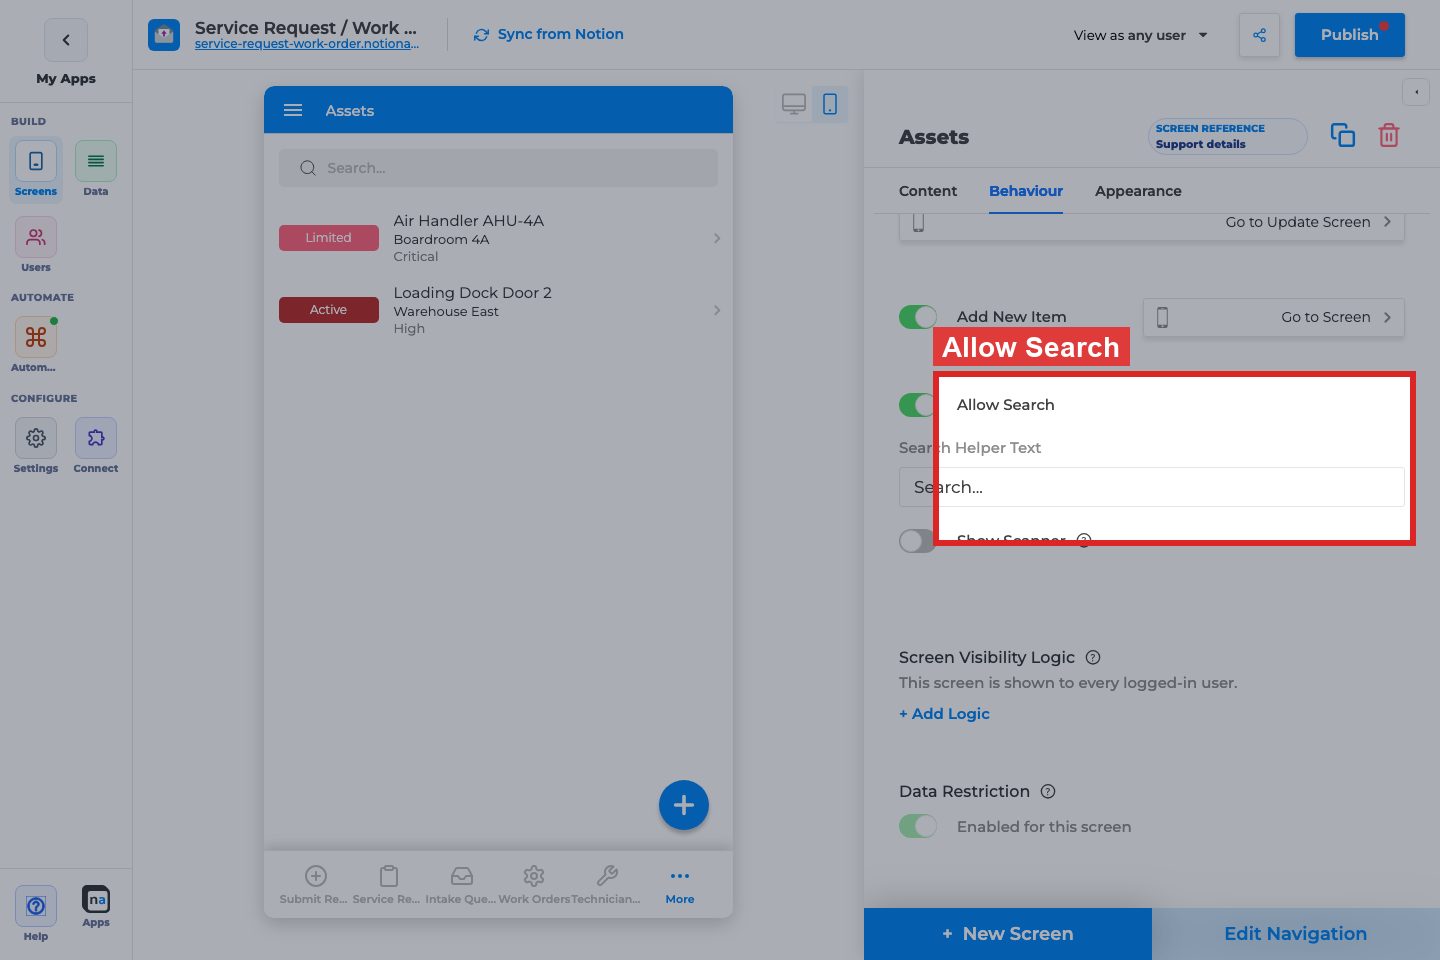The width and height of the screenshot is (1440, 960).
Task: Click the Search Helper Text input field
Action: (1152, 487)
